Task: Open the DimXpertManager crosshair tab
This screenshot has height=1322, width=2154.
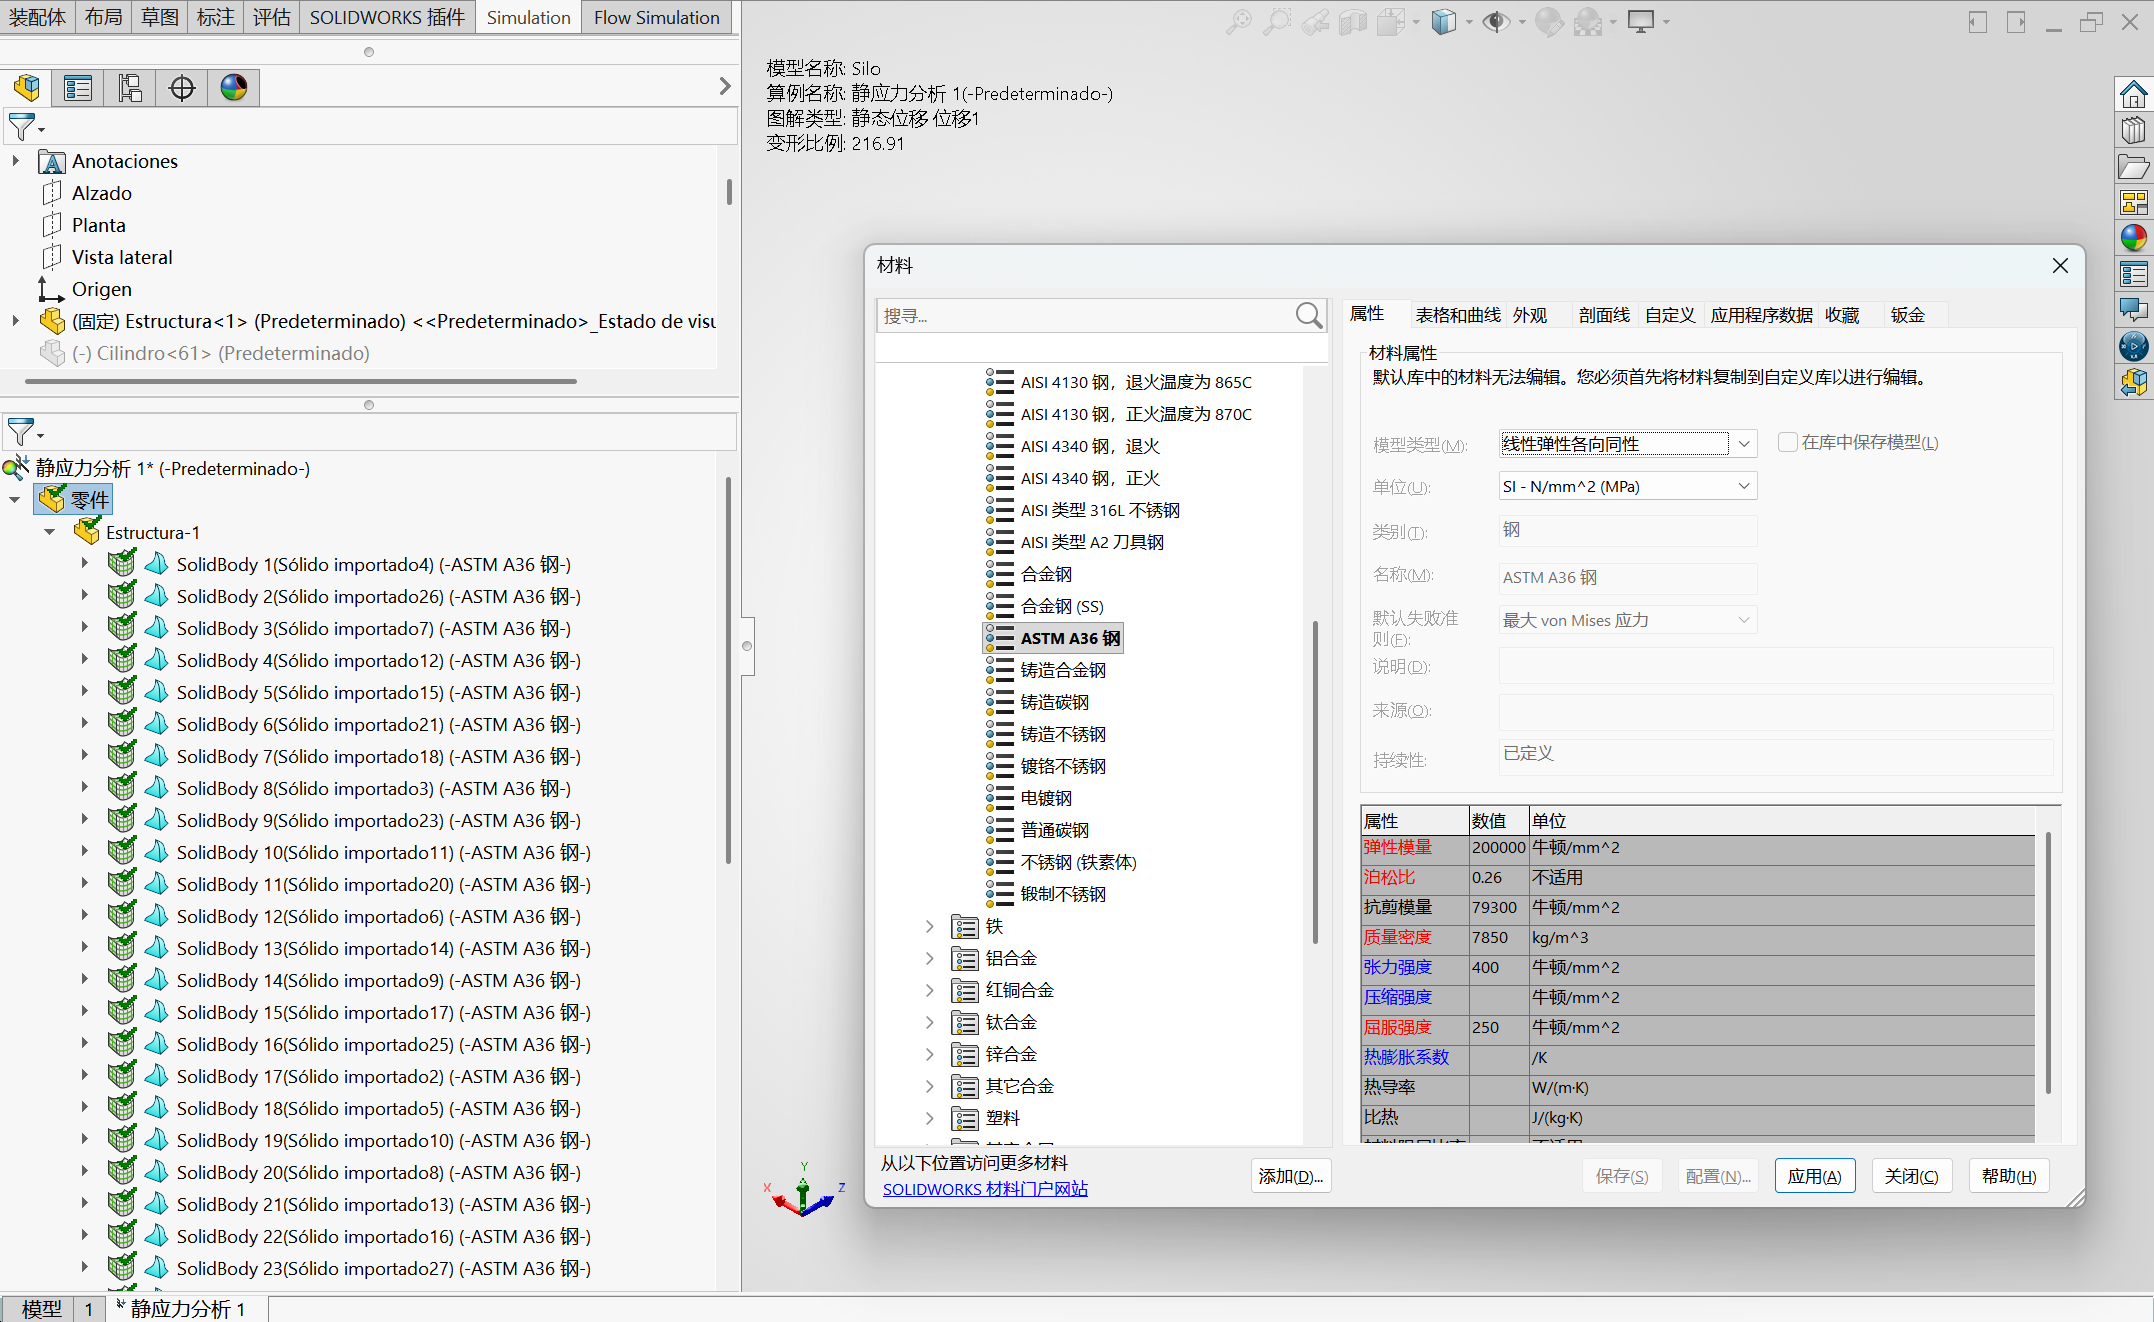Action: click(x=182, y=88)
